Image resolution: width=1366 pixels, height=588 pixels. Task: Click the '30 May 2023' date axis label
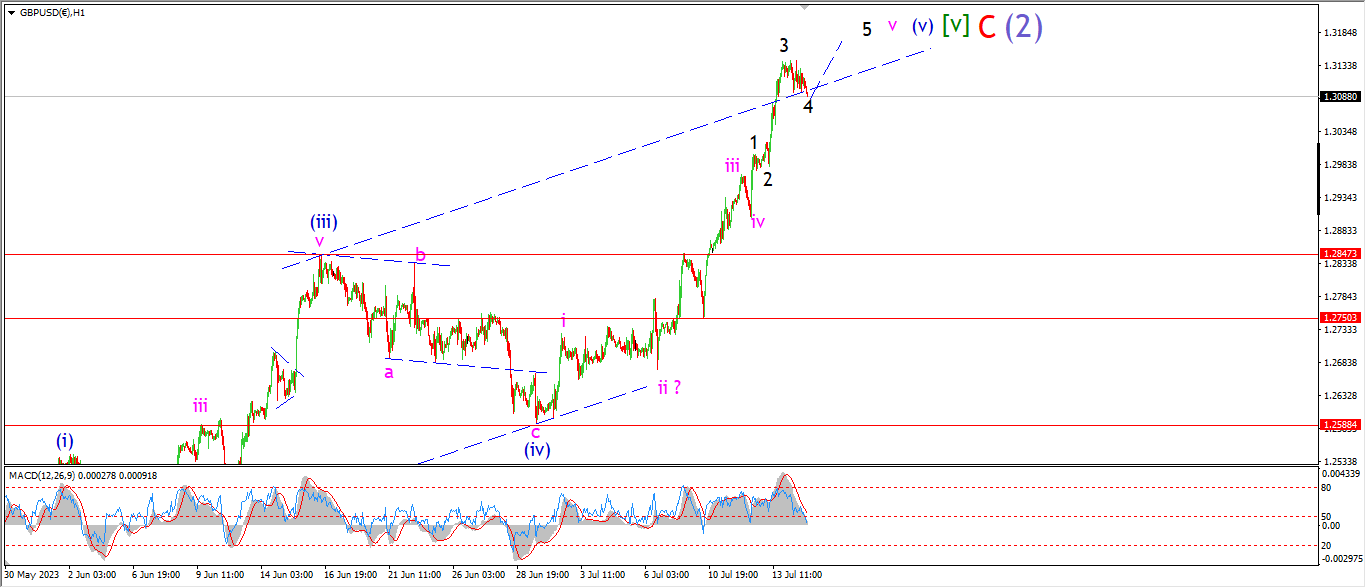[28, 575]
